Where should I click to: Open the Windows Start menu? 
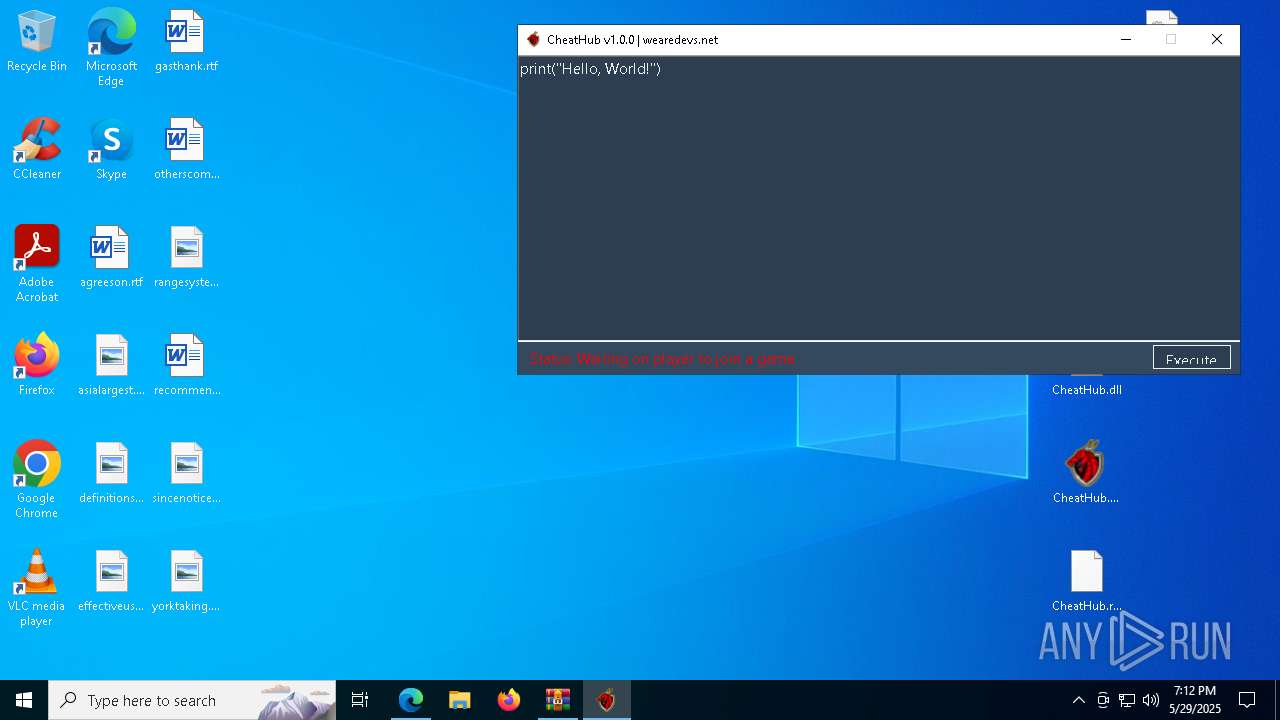tap(24, 700)
